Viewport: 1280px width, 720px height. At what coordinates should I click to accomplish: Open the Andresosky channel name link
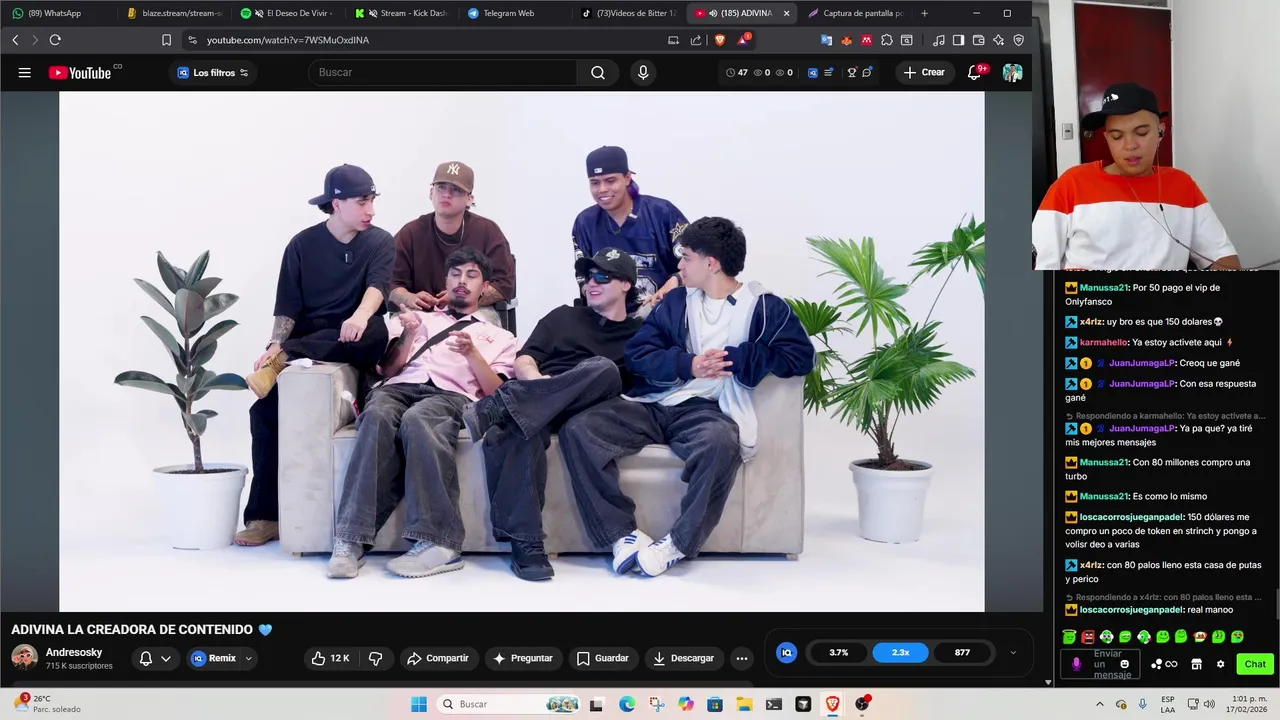click(74, 652)
